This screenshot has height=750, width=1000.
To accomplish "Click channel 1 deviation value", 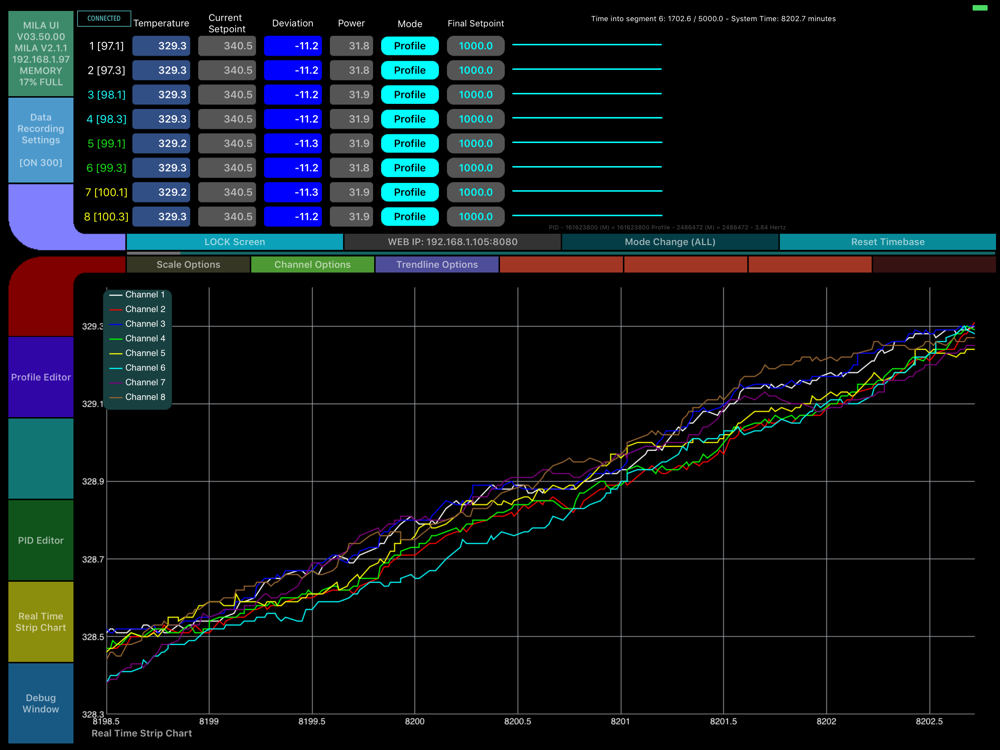I will tap(293, 46).
